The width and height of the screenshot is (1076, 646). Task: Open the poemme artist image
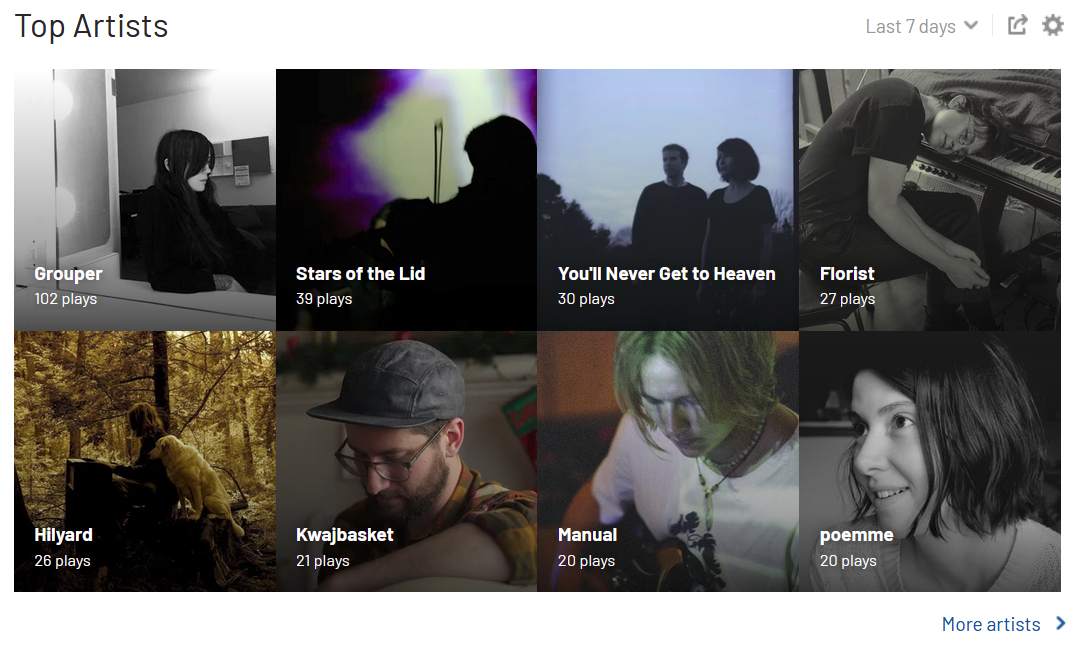930,461
